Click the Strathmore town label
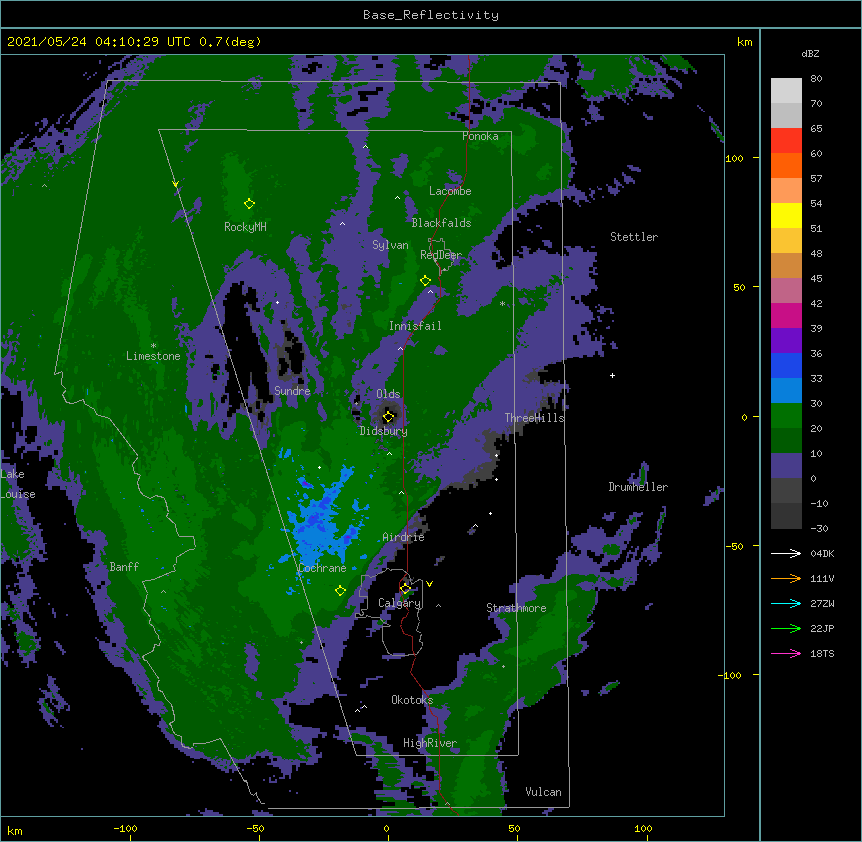The width and height of the screenshot is (862, 842). pos(516,608)
